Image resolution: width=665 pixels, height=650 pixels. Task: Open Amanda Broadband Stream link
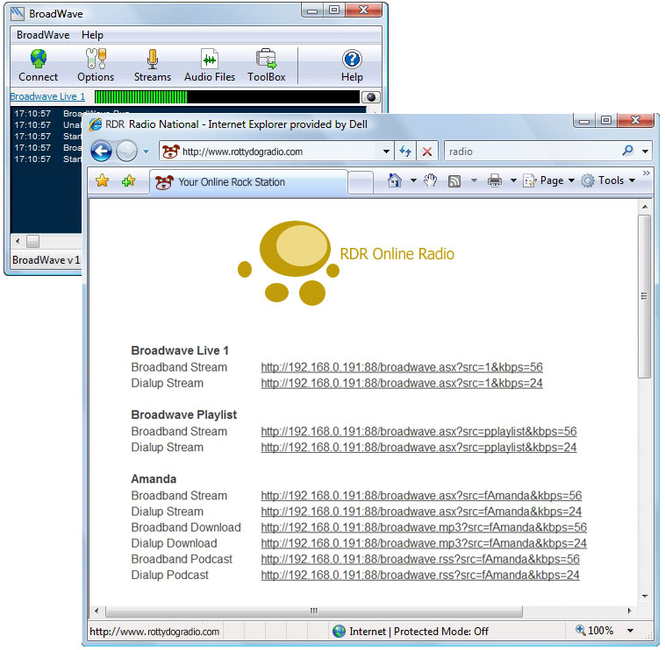pos(421,495)
